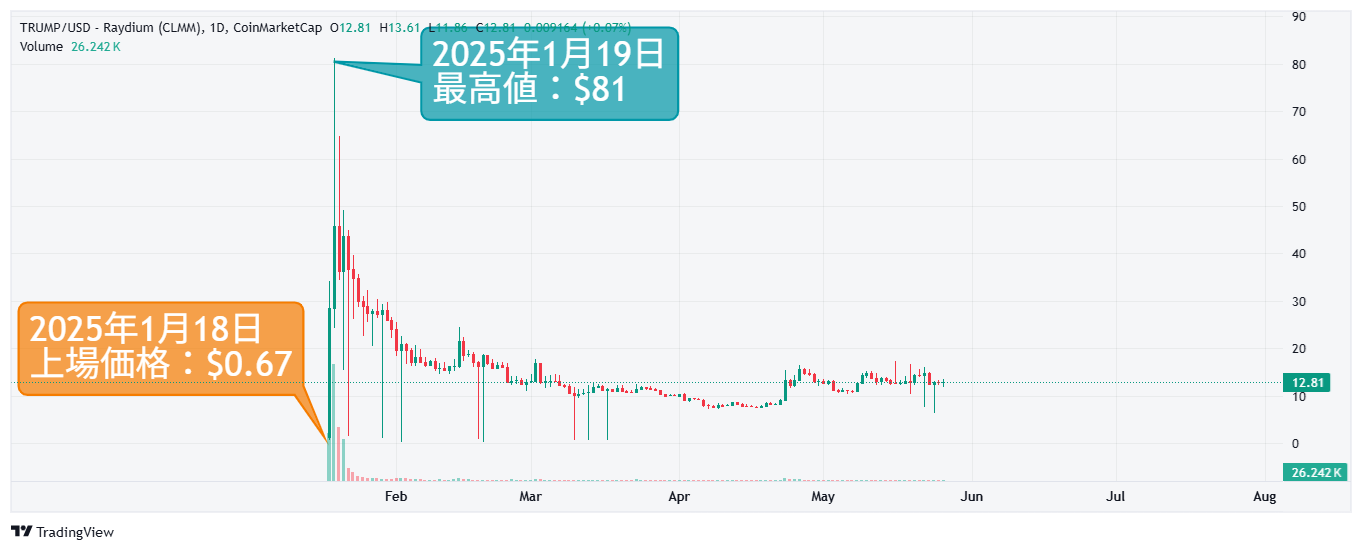Pick the Jun label on time axis
The width and height of the screenshot is (1362, 551).
pos(971,496)
